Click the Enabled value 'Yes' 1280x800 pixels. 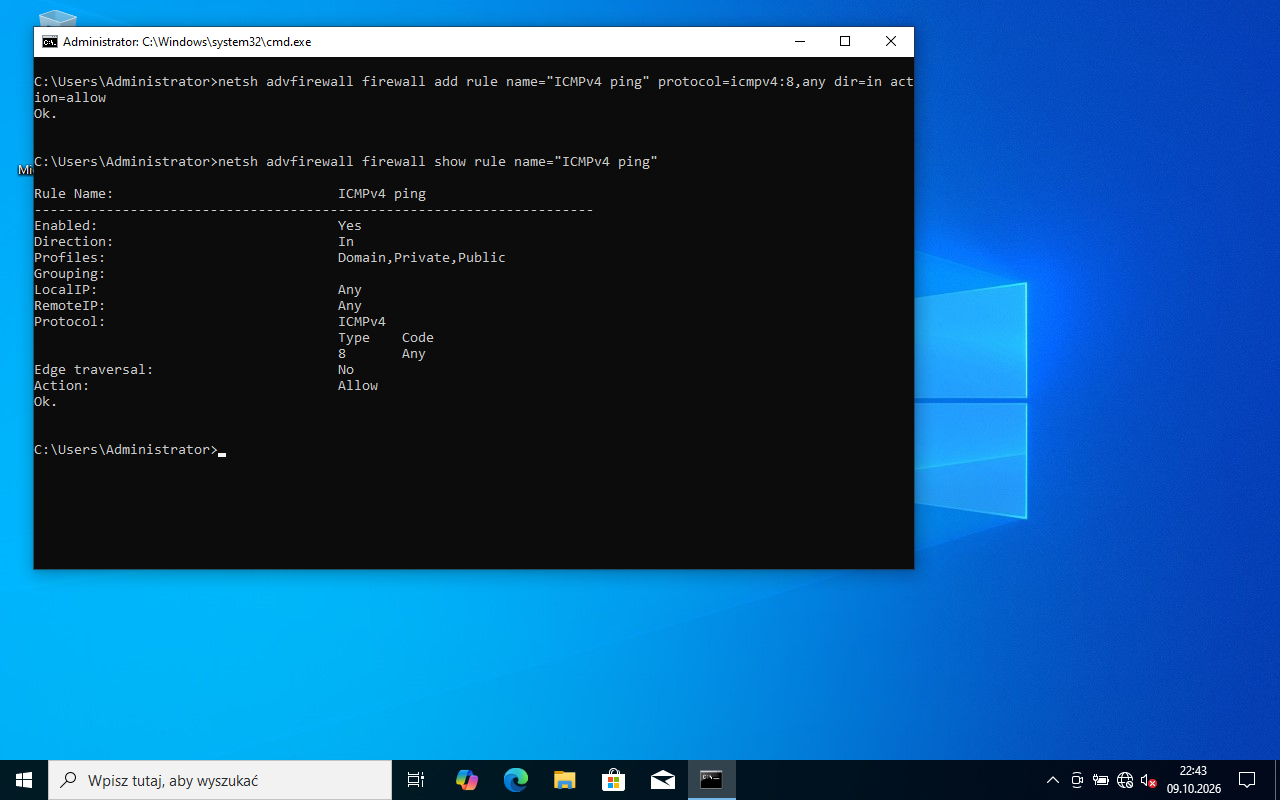tap(350, 226)
